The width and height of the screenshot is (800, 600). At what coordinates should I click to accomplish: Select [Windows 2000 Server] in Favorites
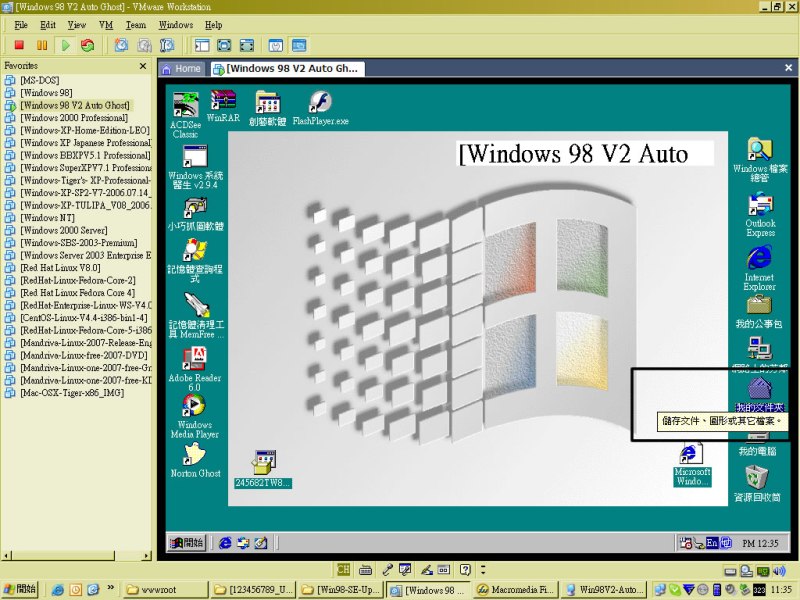coord(63,230)
